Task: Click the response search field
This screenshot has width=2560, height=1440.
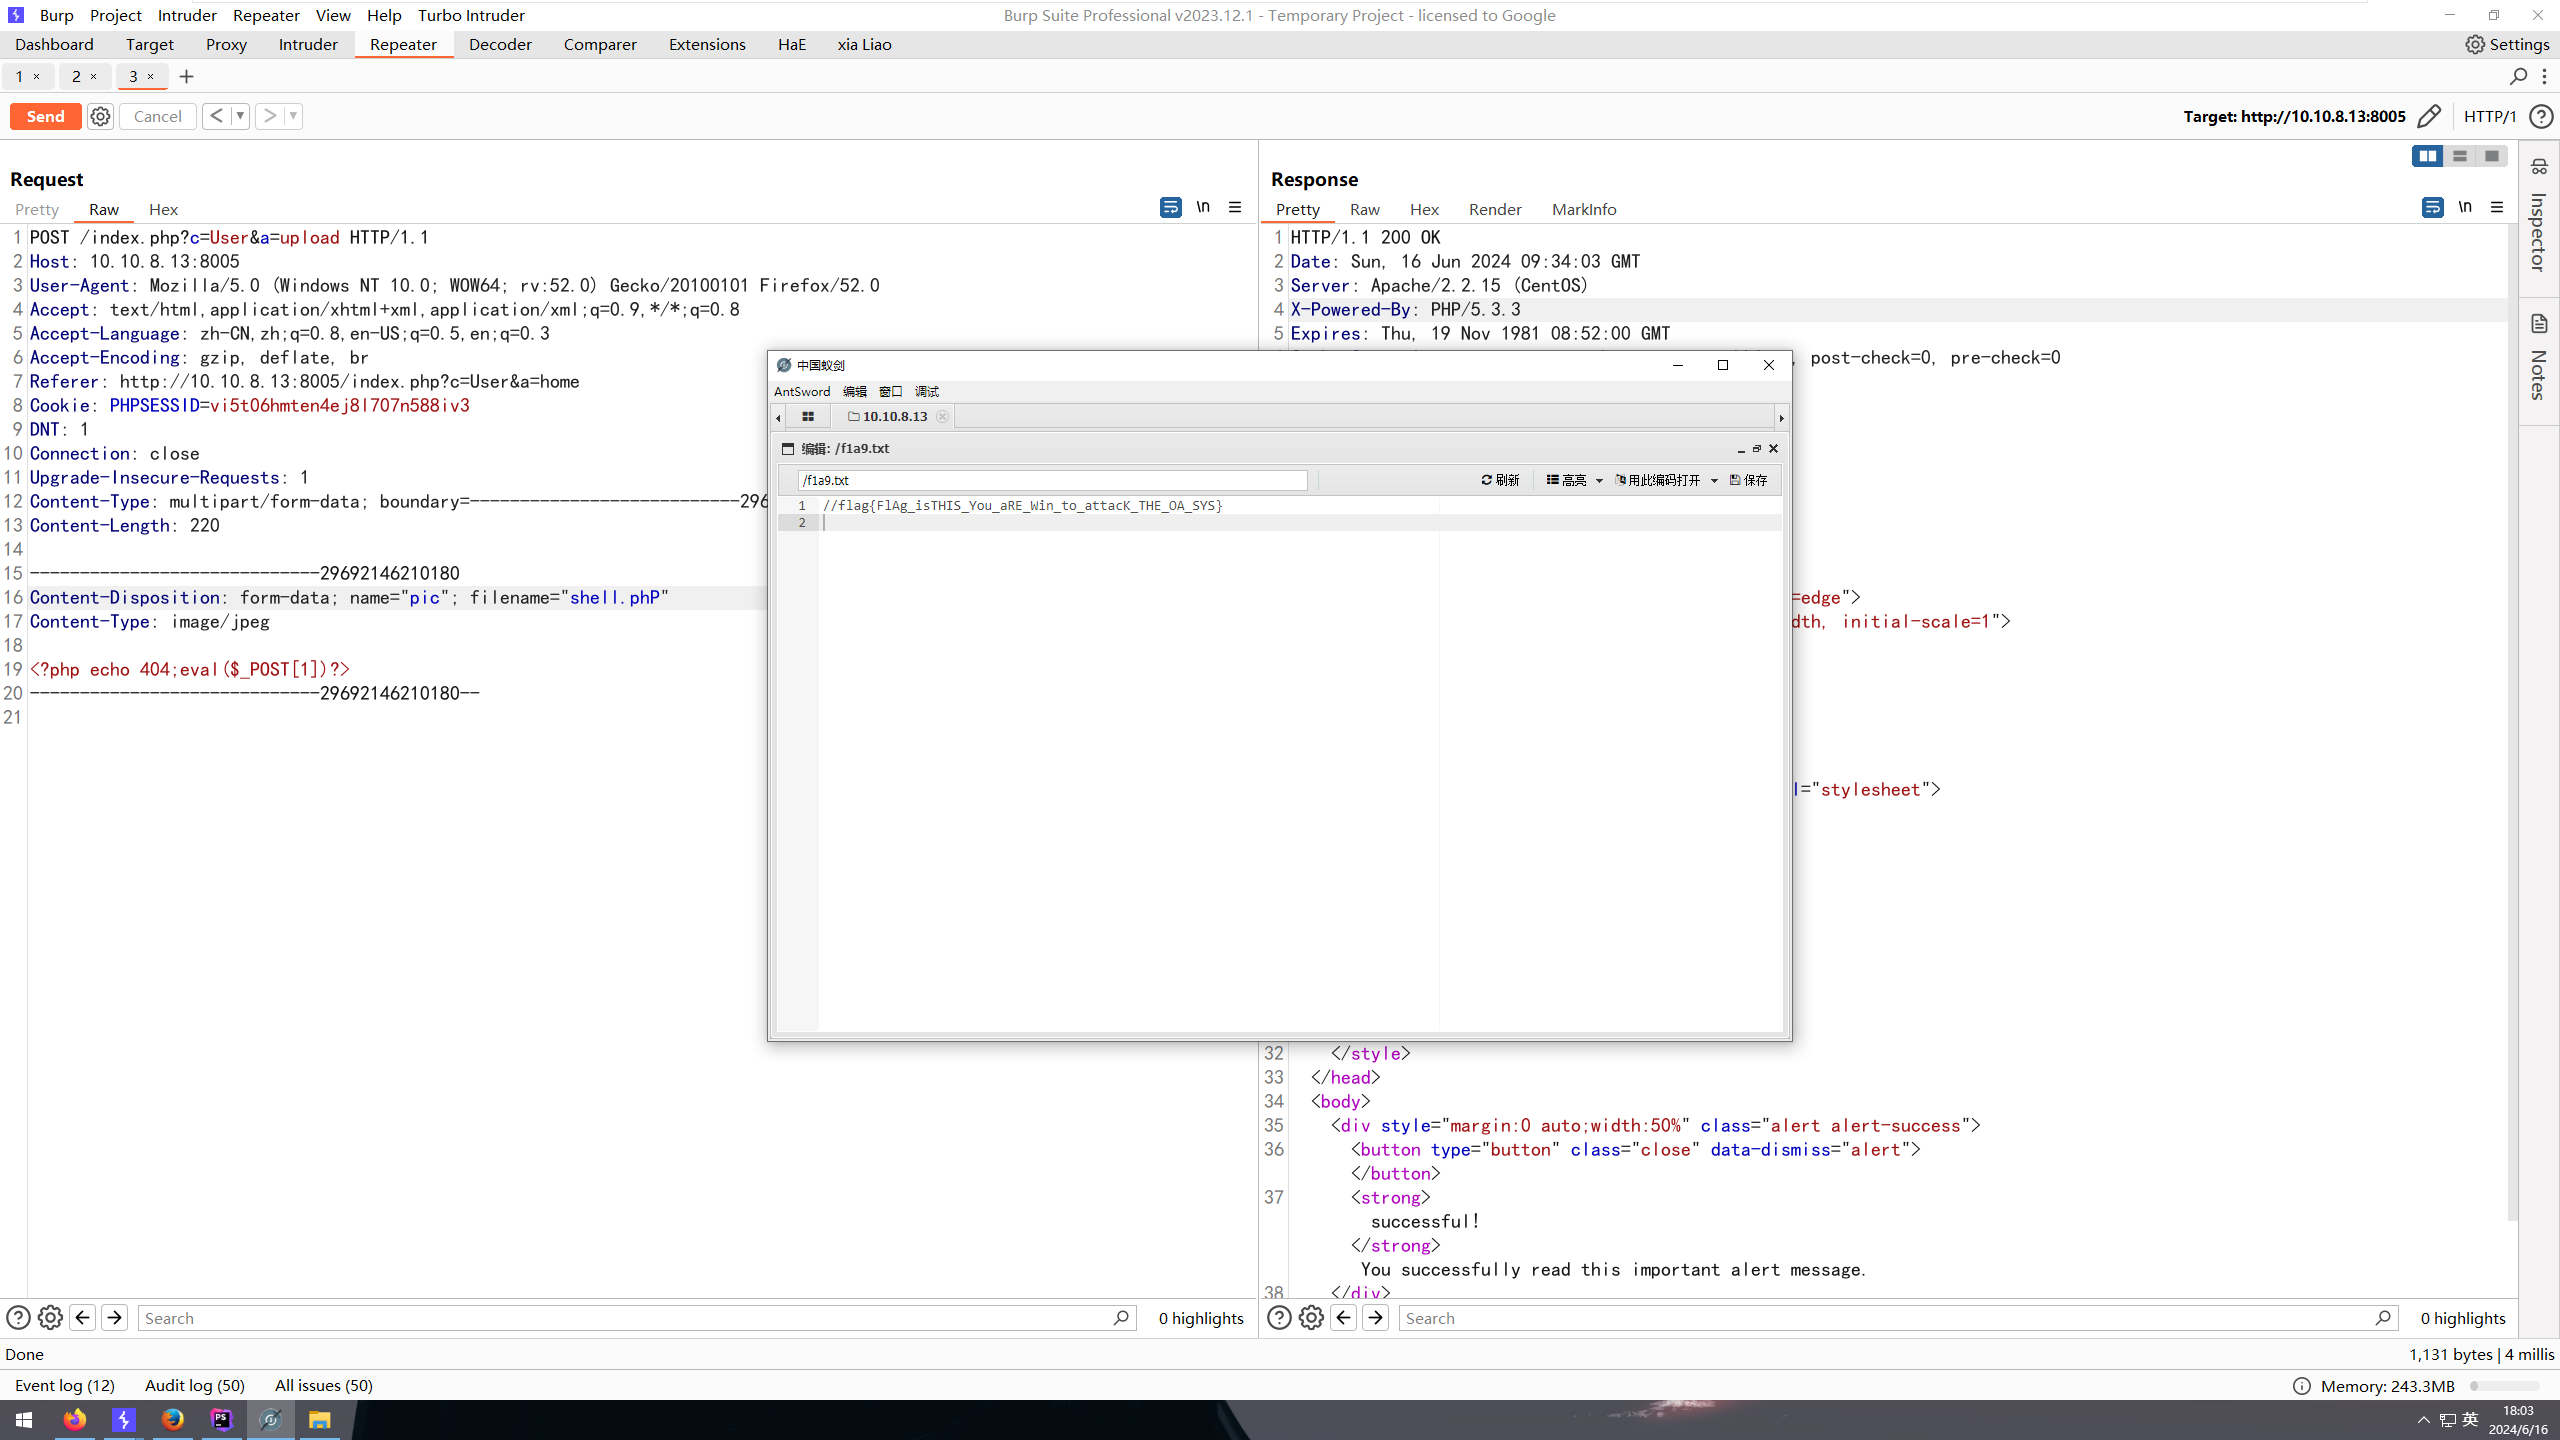Action: [1898, 1318]
